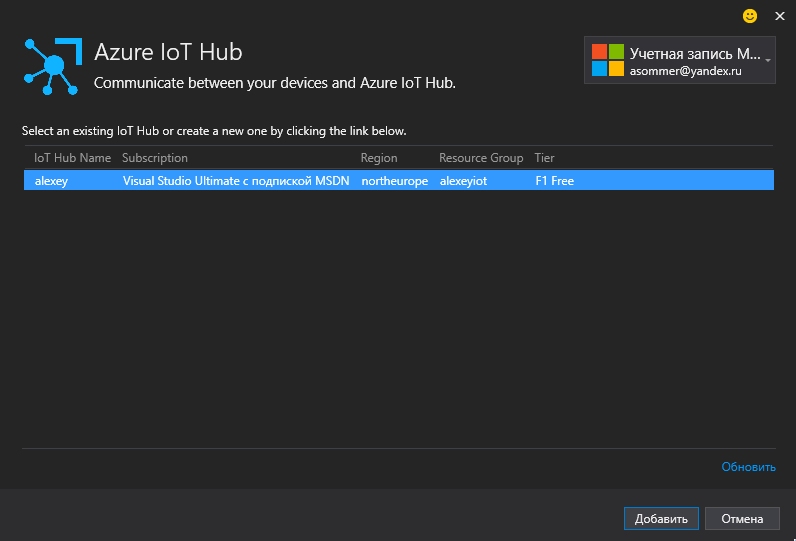
Task: Close the Azure IoT Hub dialog
Action: (780, 16)
